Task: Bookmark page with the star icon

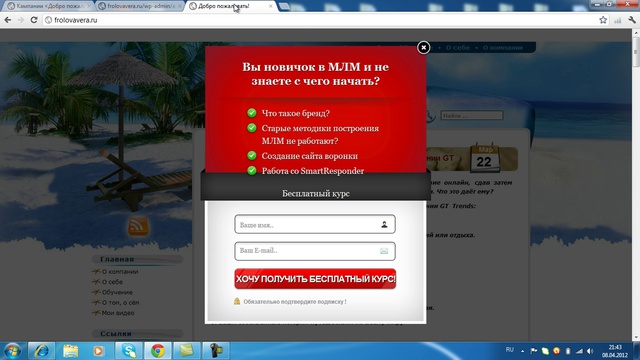Action: (603, 20)
